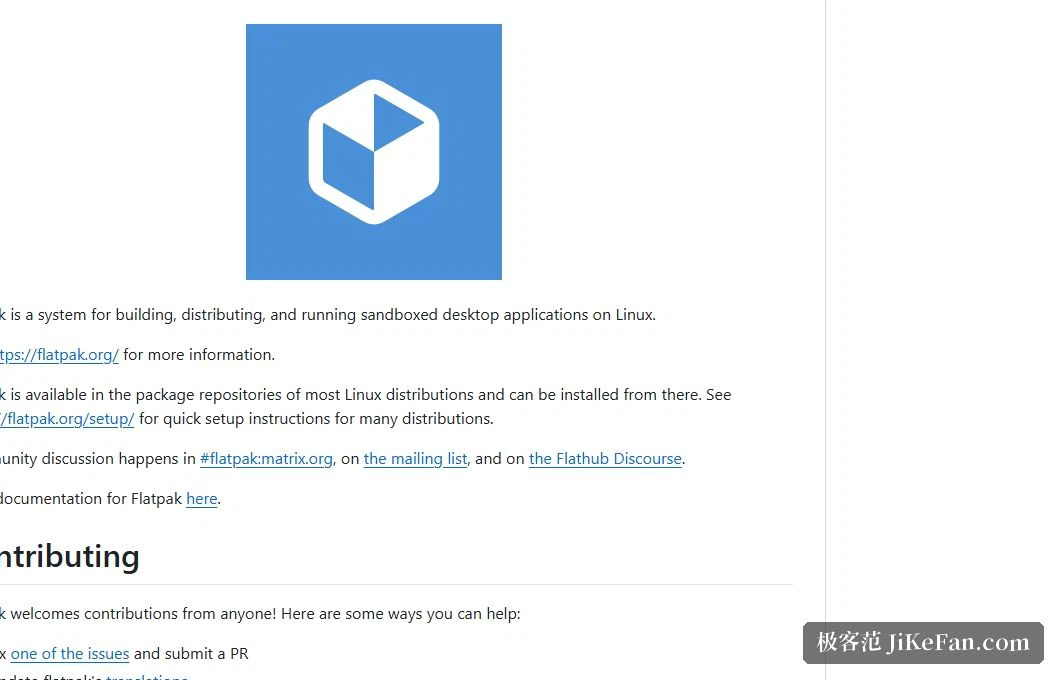Click text 'for quick setup instructions for many distributions.'
Screen dimensions: 1060x680
tap(316, 419)
